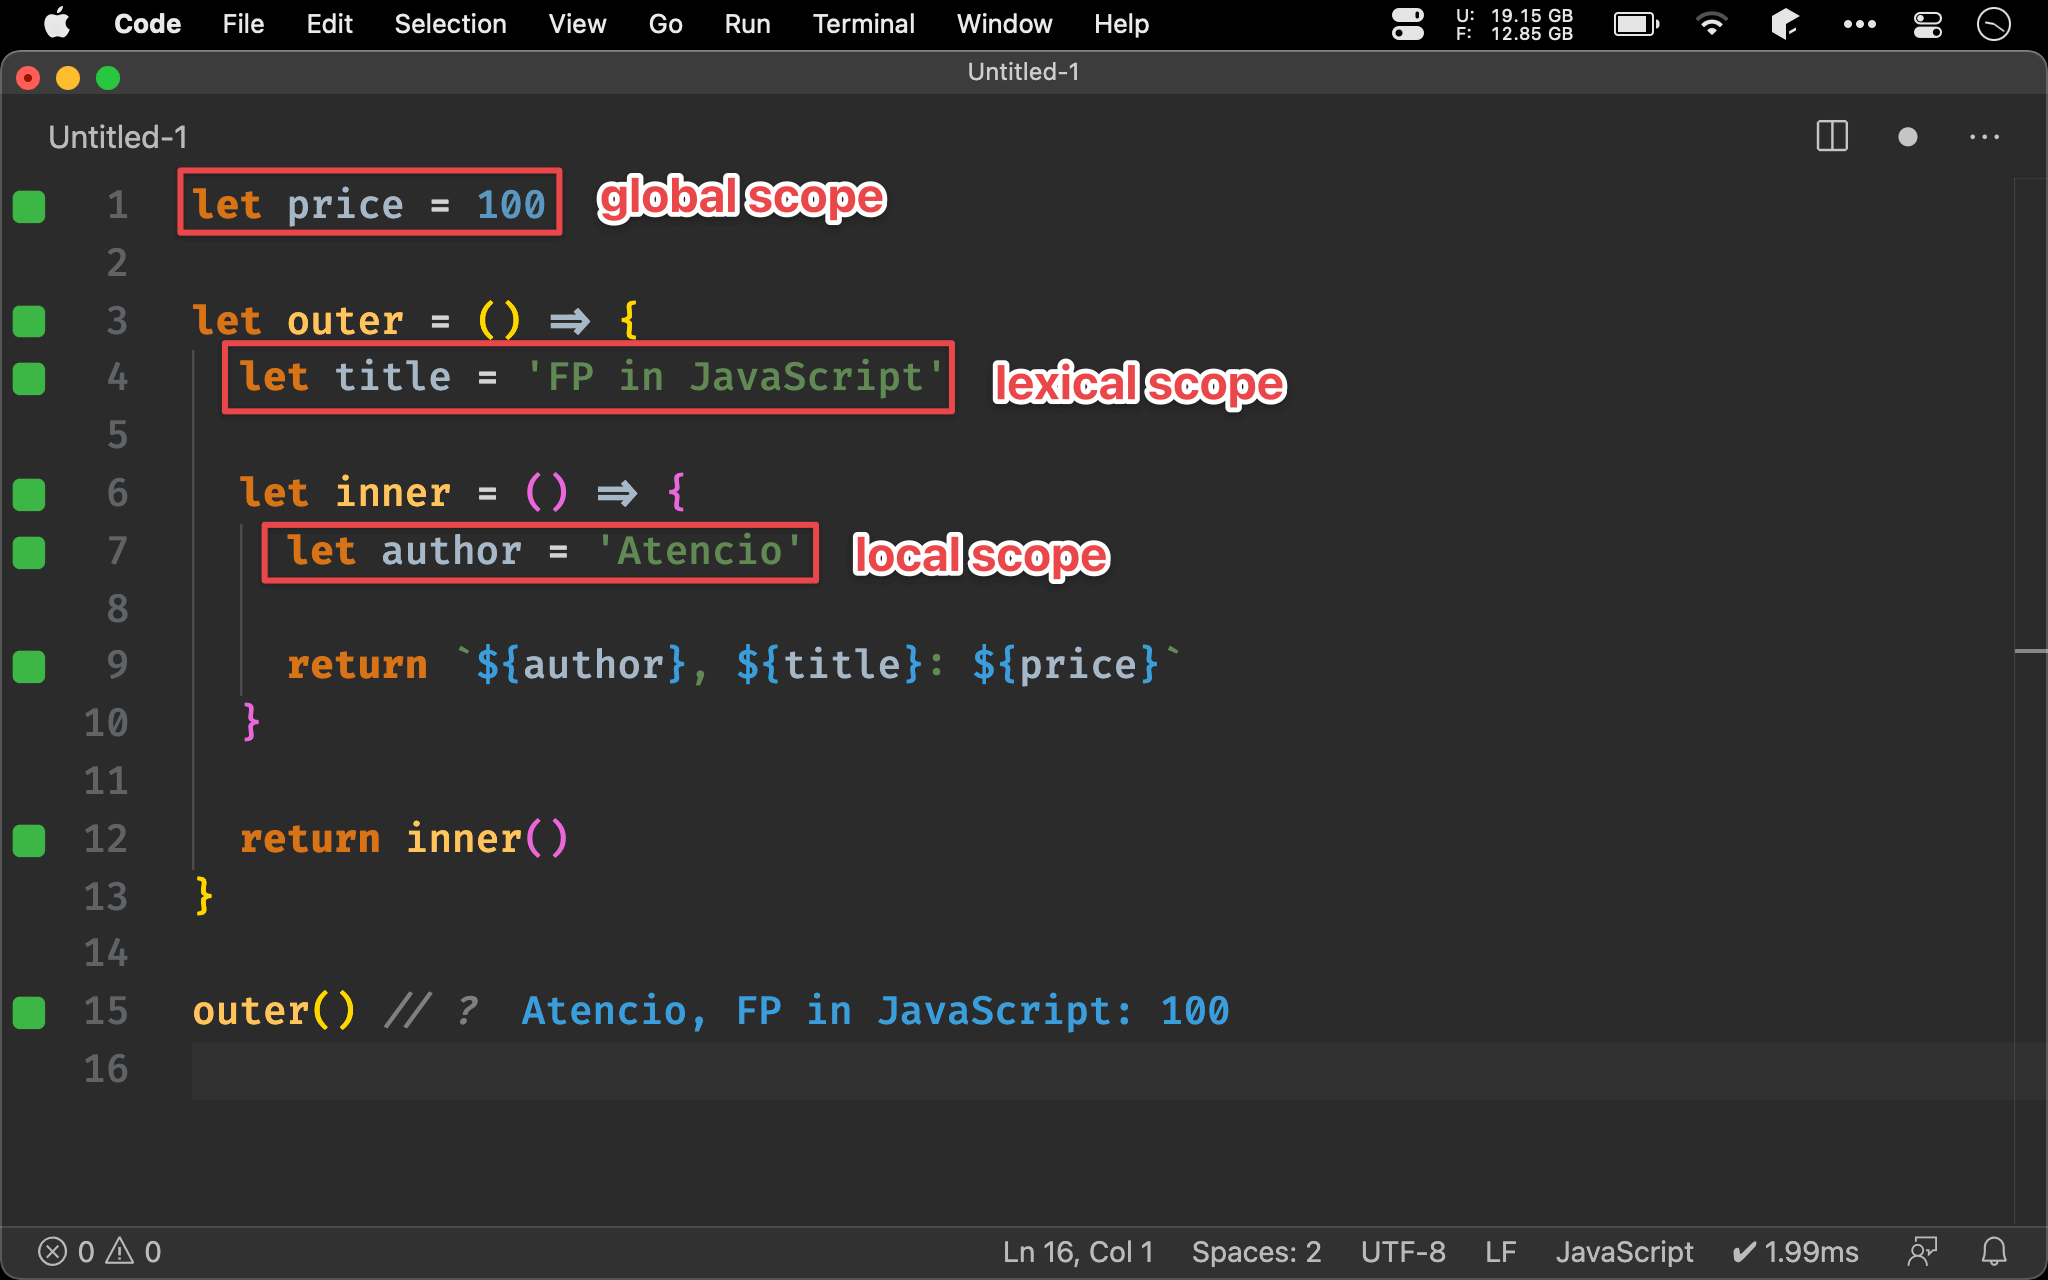Click the Wi-Fi menu bar icon
Screen dimensions: 2048x1280
coord(1711,24)
